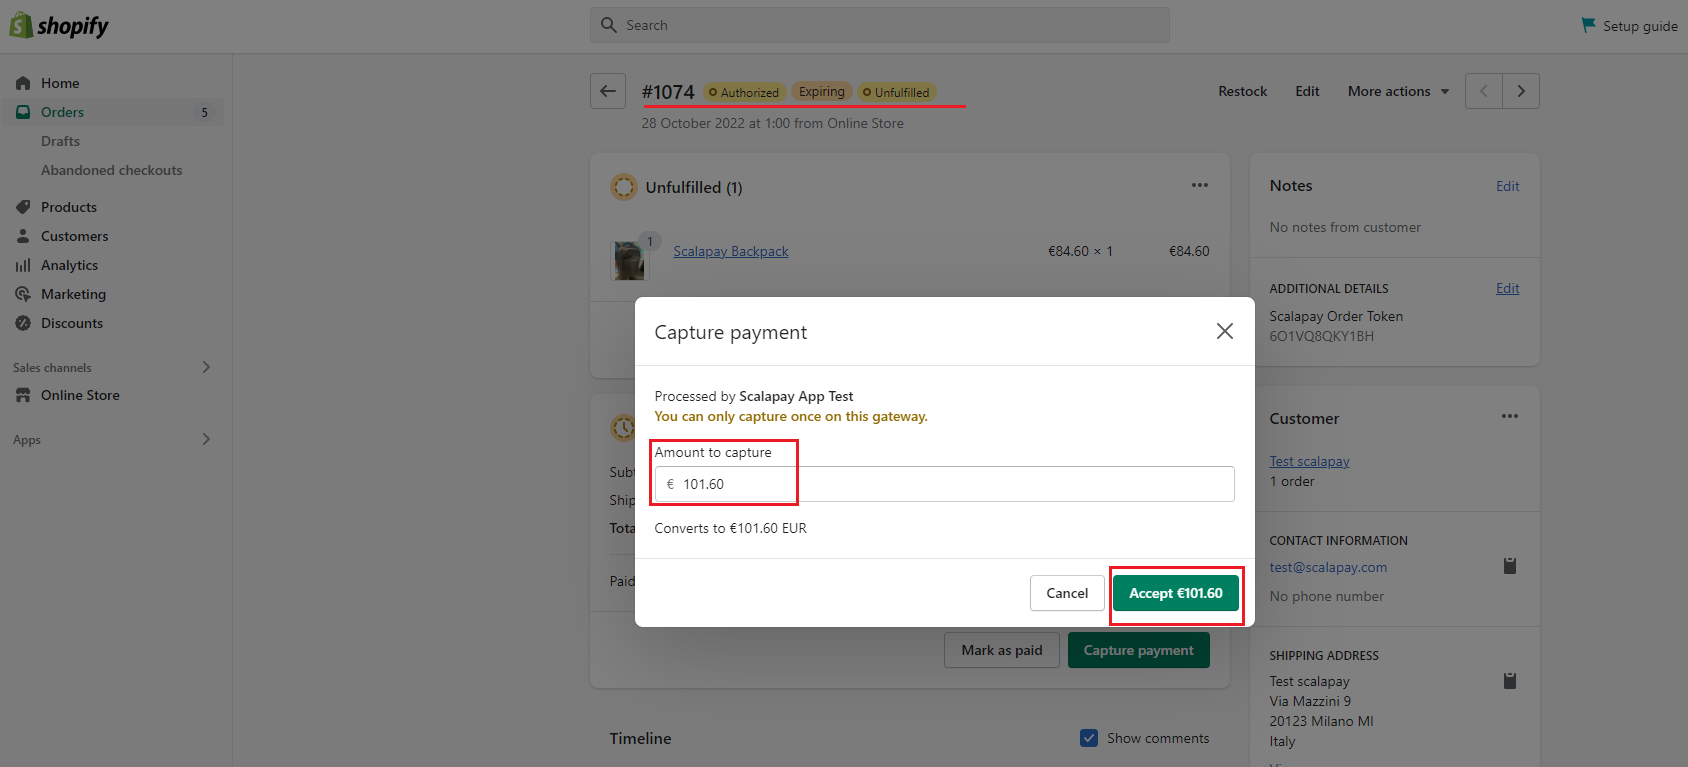Edit the Notes section
This screenshot has width=1688, height=767.
[x=1508, y=186]
